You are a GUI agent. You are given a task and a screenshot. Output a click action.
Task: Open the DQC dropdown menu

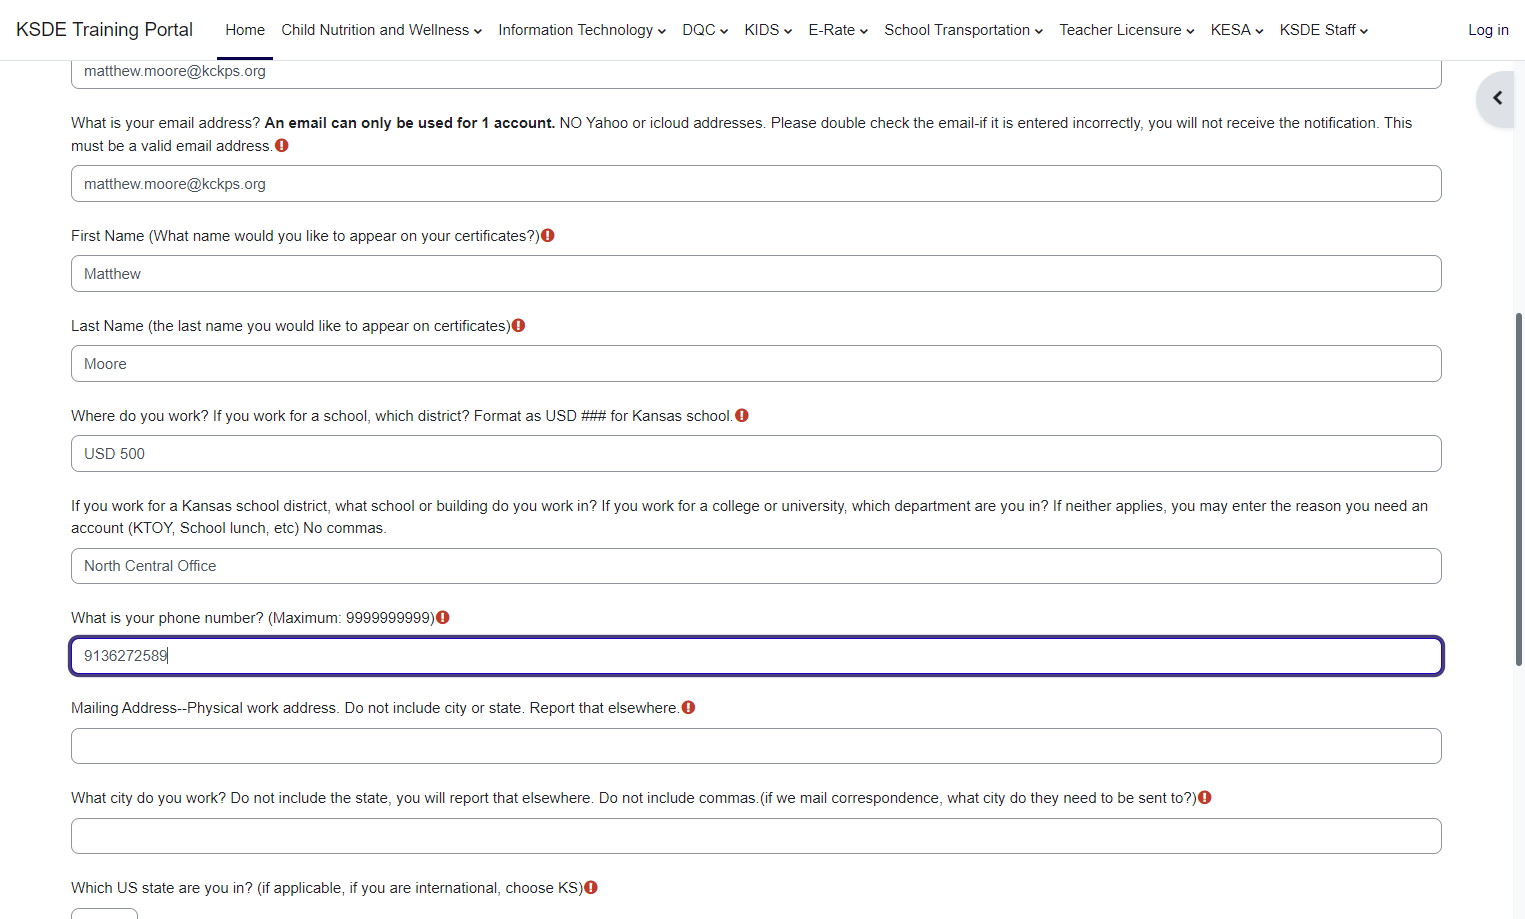pos(705,30)
